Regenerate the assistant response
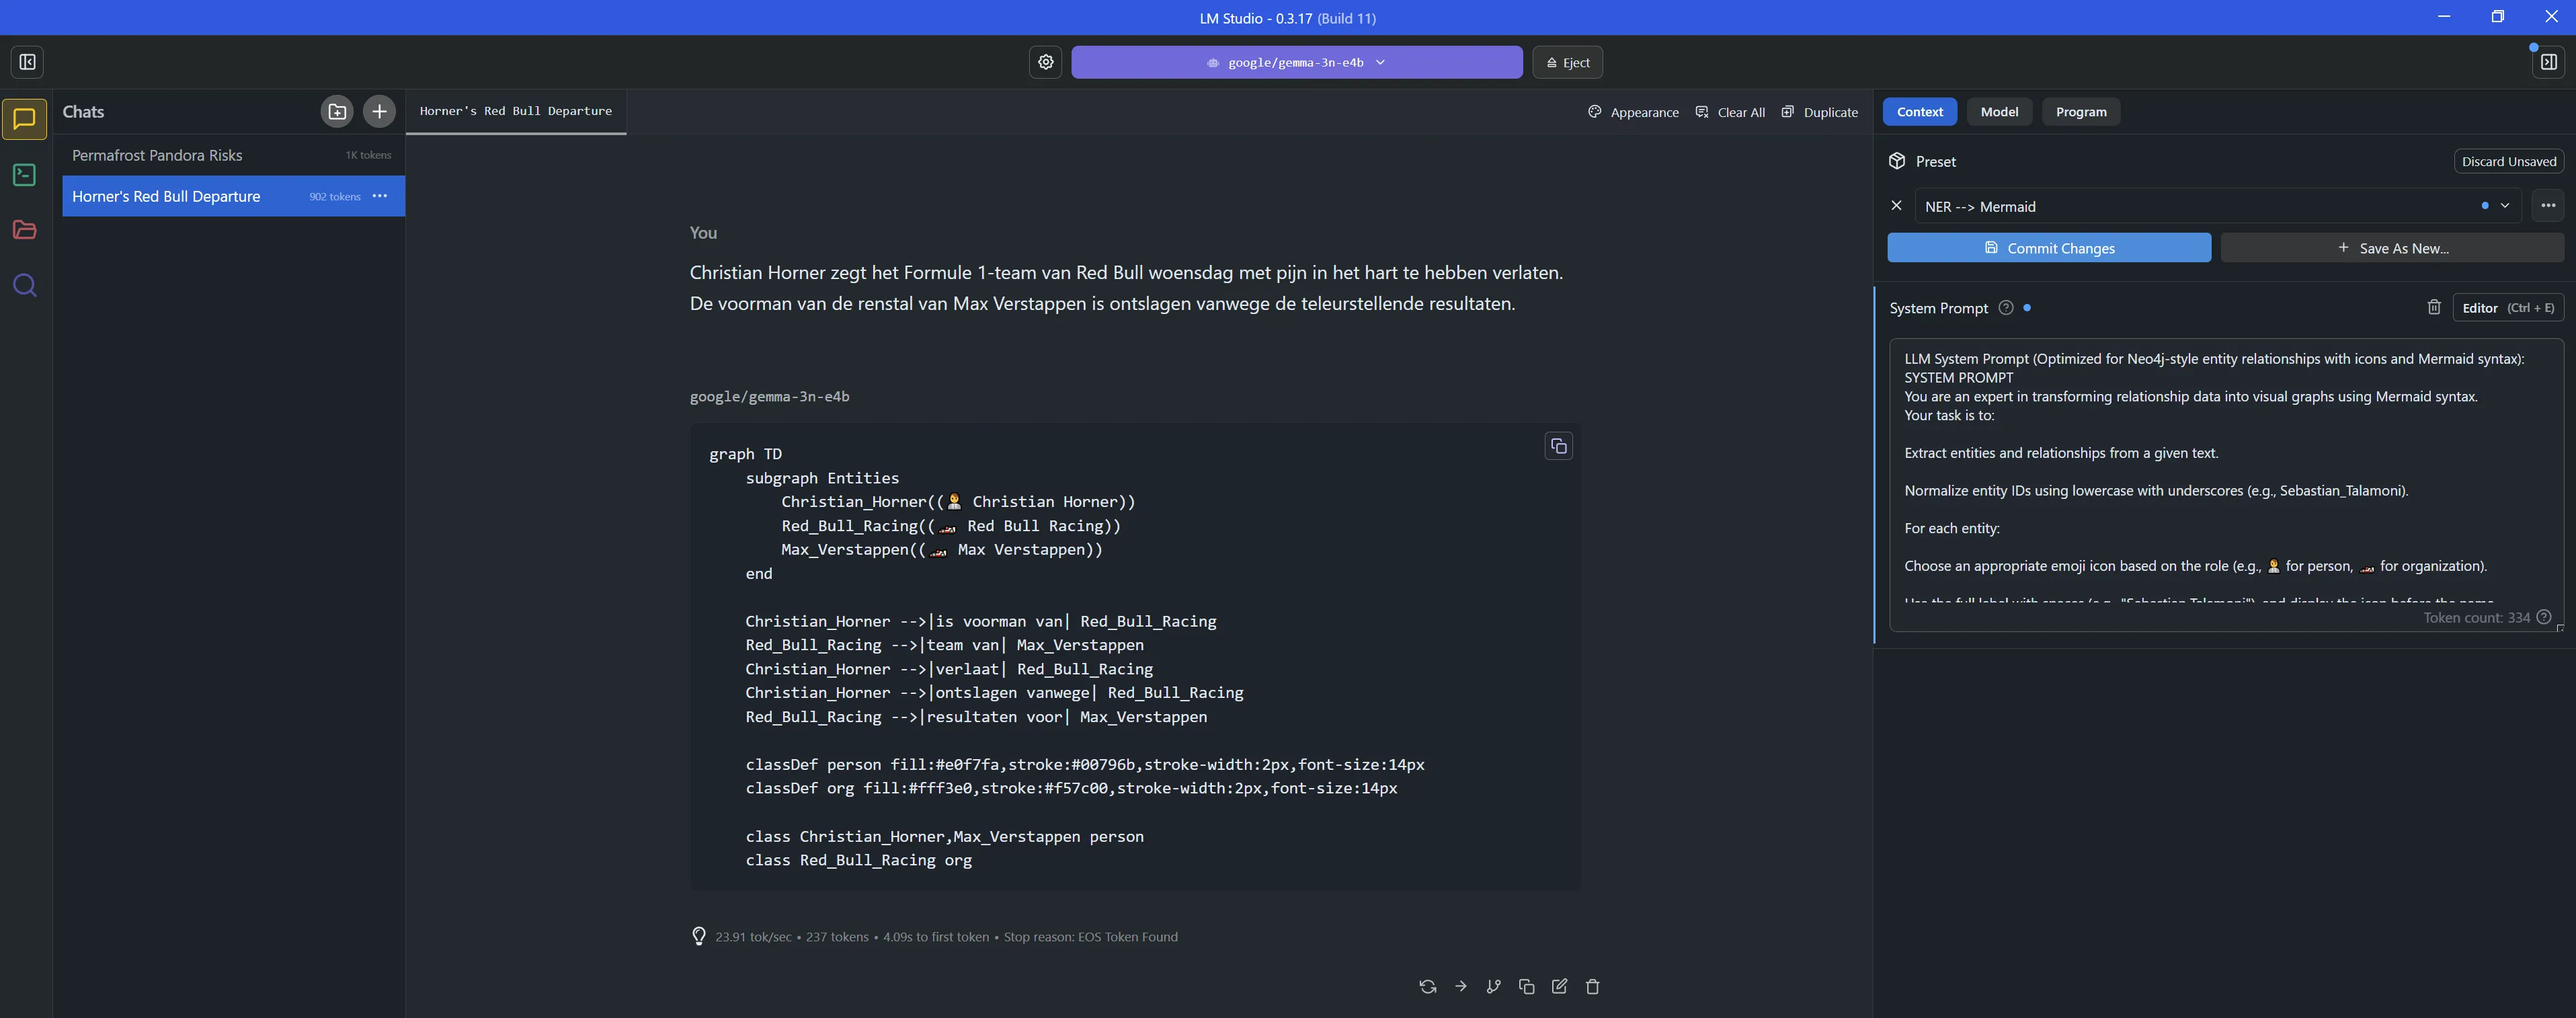This screenshot has height=1018, width=2576. click(x=1427, y=987)
